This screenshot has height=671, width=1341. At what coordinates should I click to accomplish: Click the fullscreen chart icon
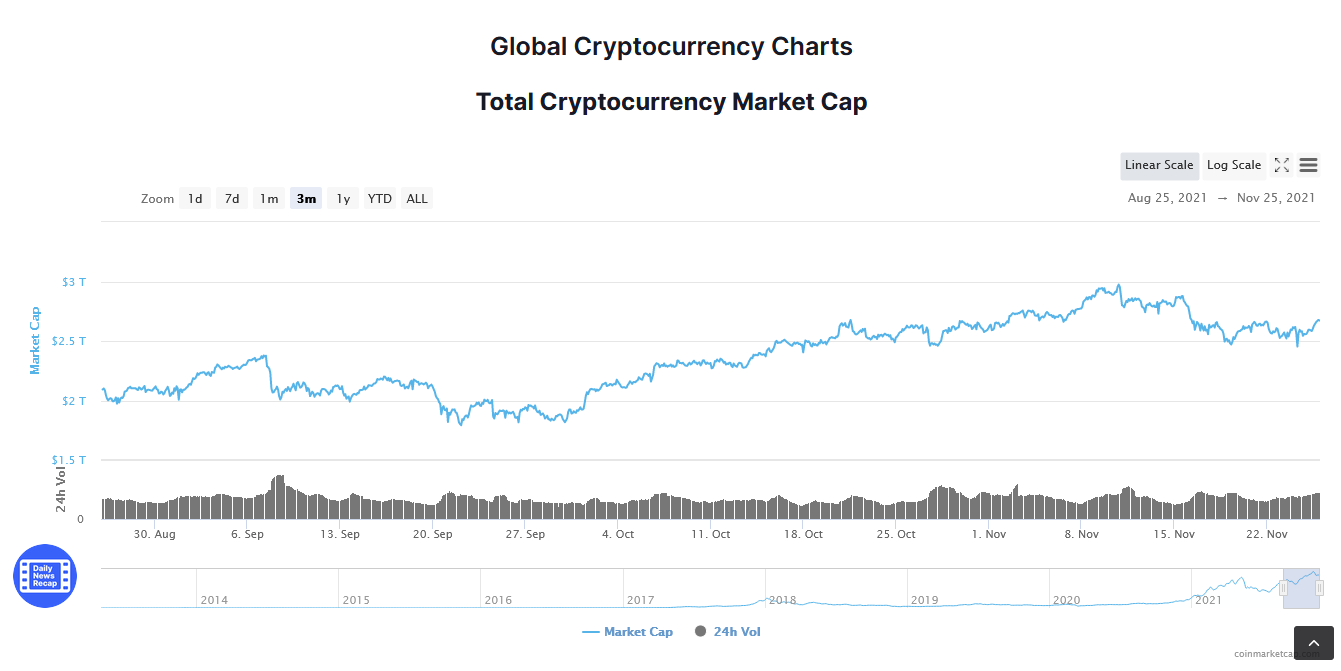[x=1281, y=165]
